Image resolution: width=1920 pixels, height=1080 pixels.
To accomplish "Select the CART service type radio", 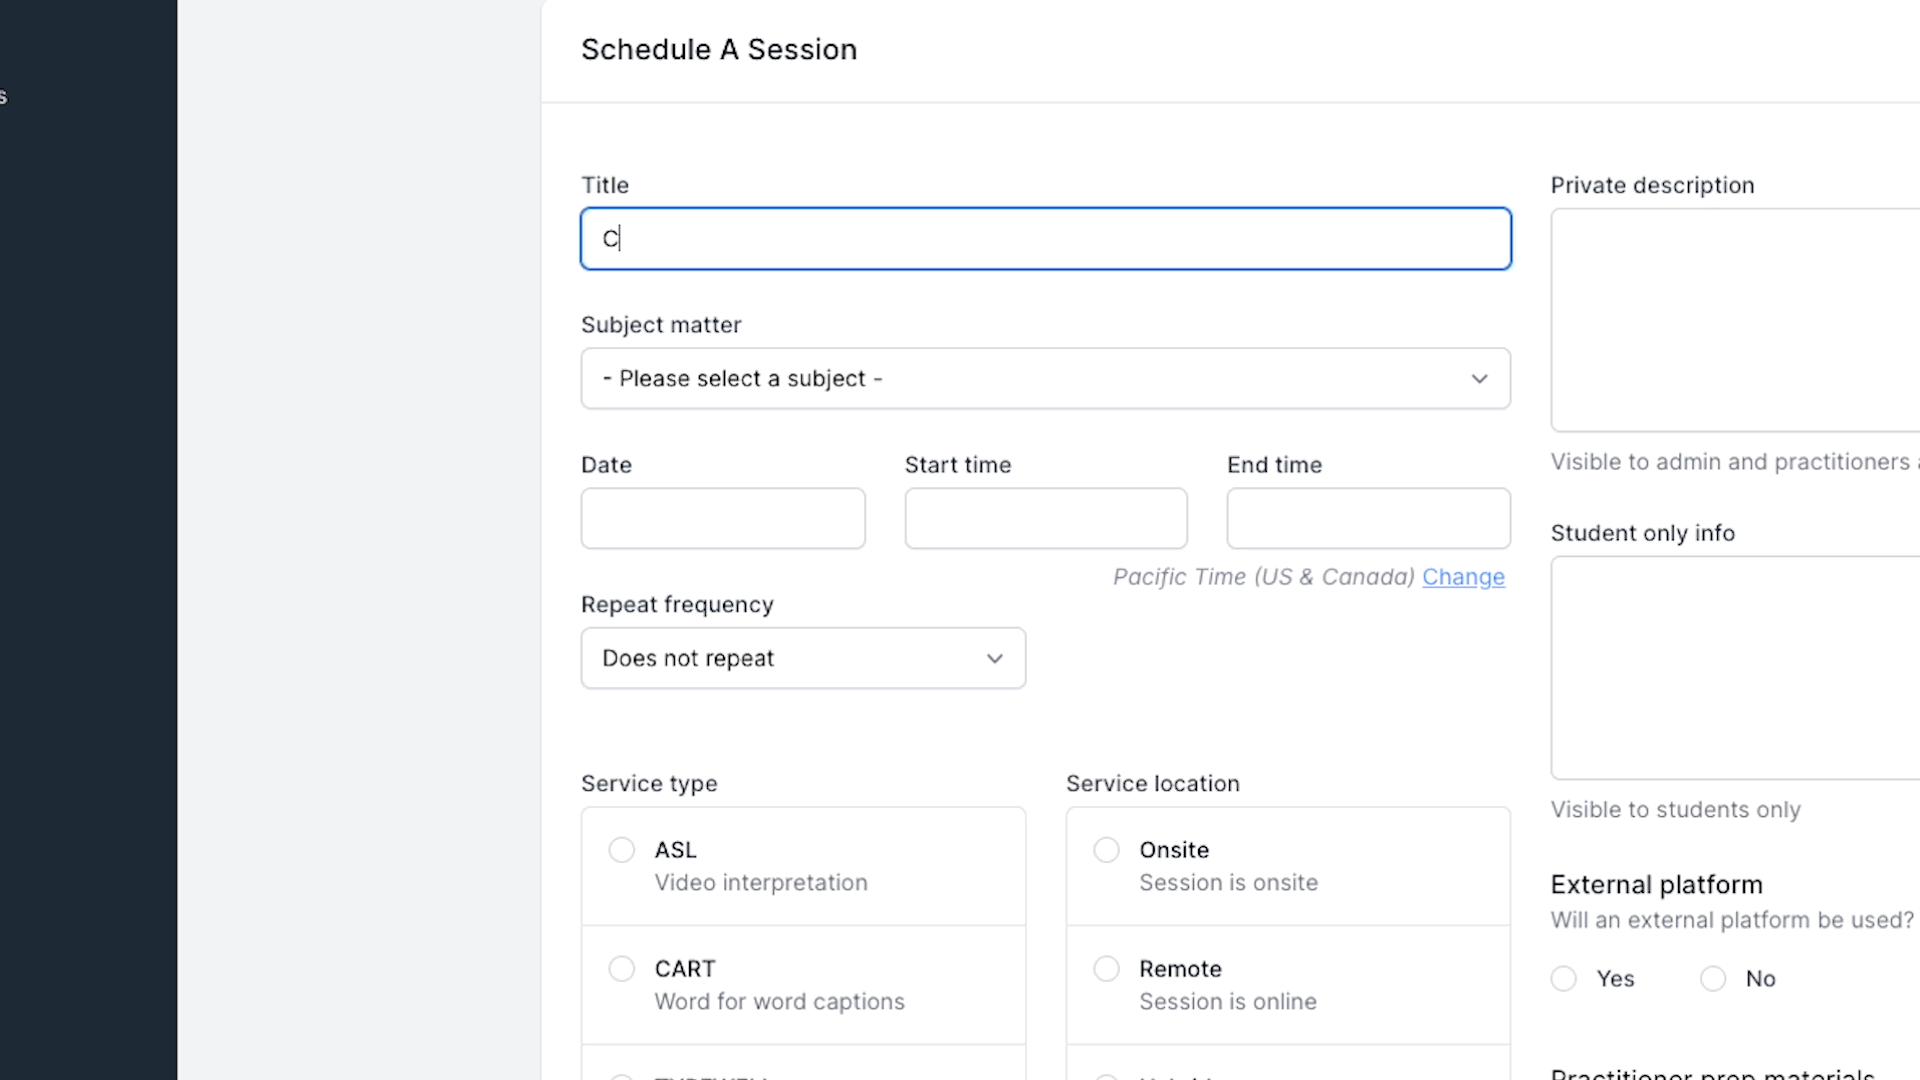I will [x=622, y=969].
